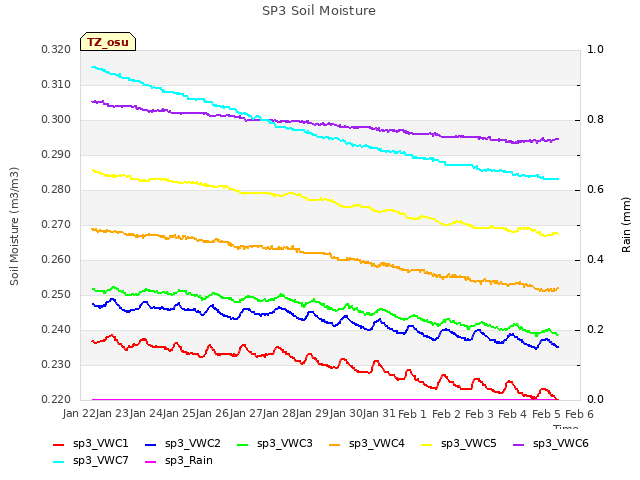Click the Jan 23 x-axis tick label
The width and height of the screenshot is (640, 480).
tap(112, 413)
